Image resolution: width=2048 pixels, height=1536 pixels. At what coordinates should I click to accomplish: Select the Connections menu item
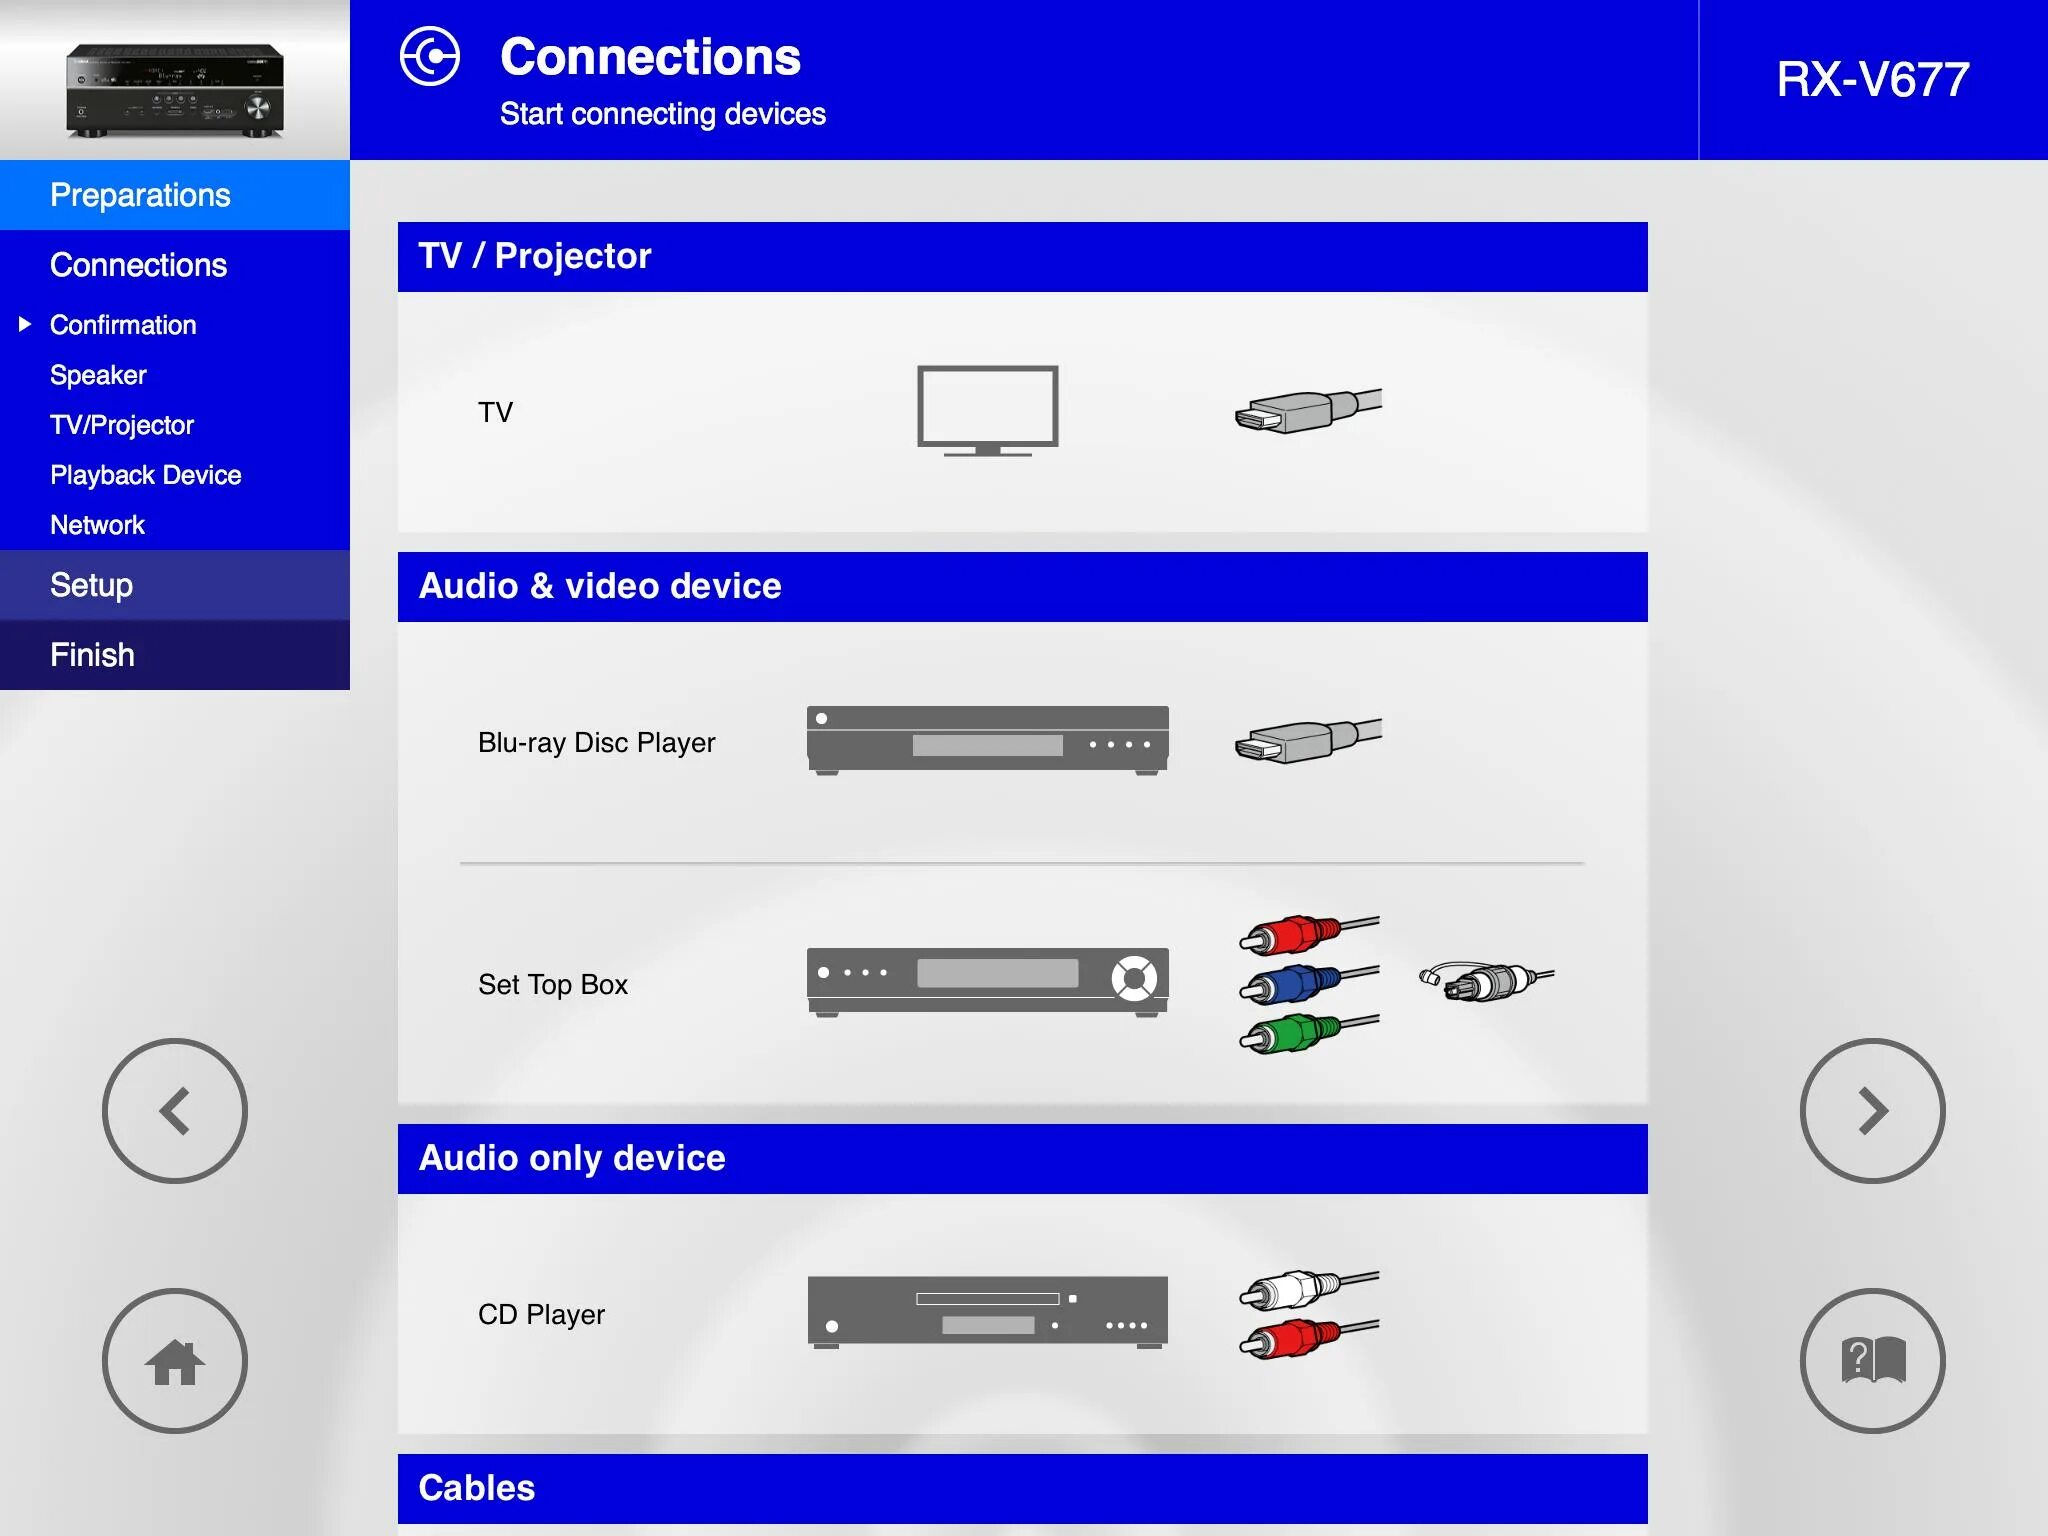(x=137, y=265)
